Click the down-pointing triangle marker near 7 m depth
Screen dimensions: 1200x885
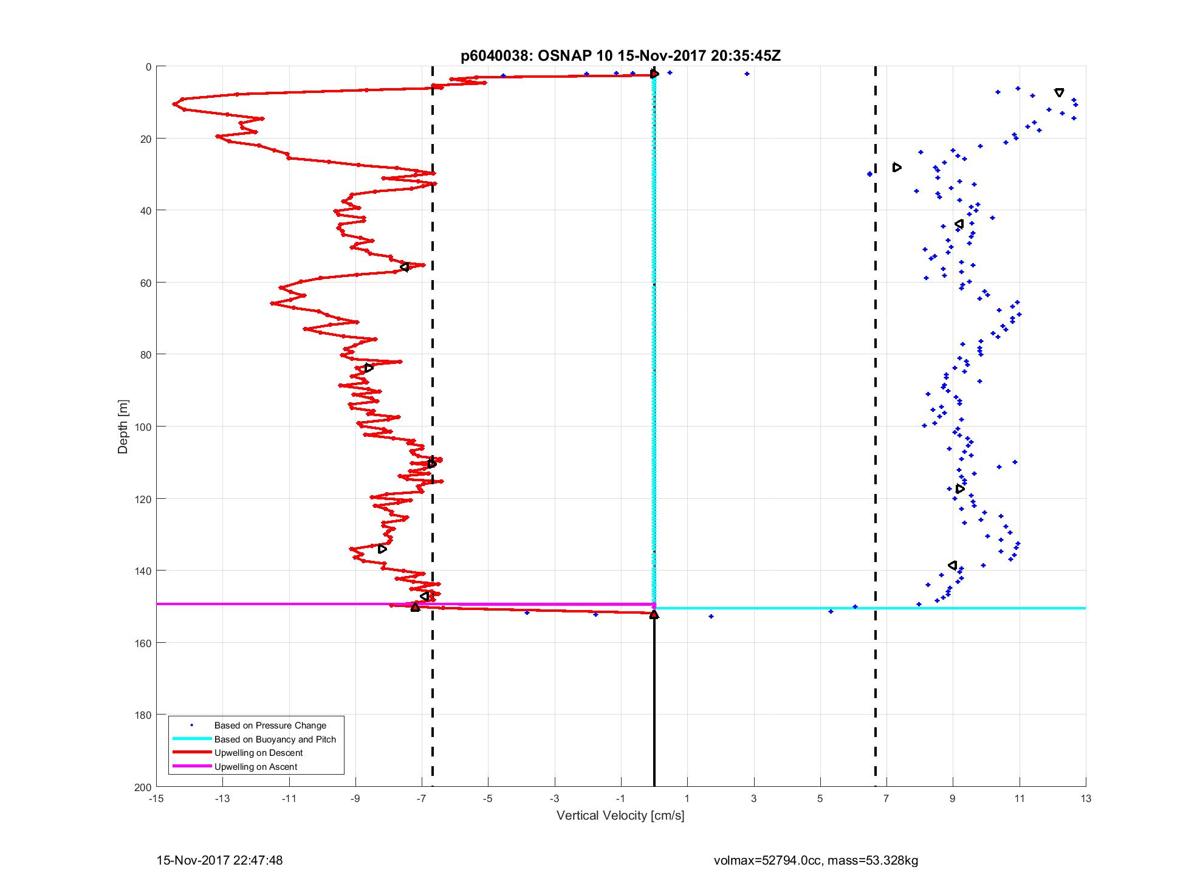(1059, 93)
